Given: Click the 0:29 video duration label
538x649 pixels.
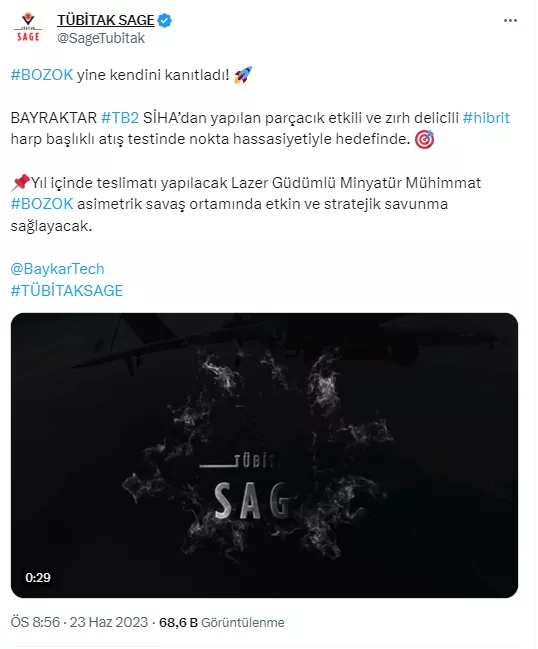Looking at the screenshot, I should point(38,577).
